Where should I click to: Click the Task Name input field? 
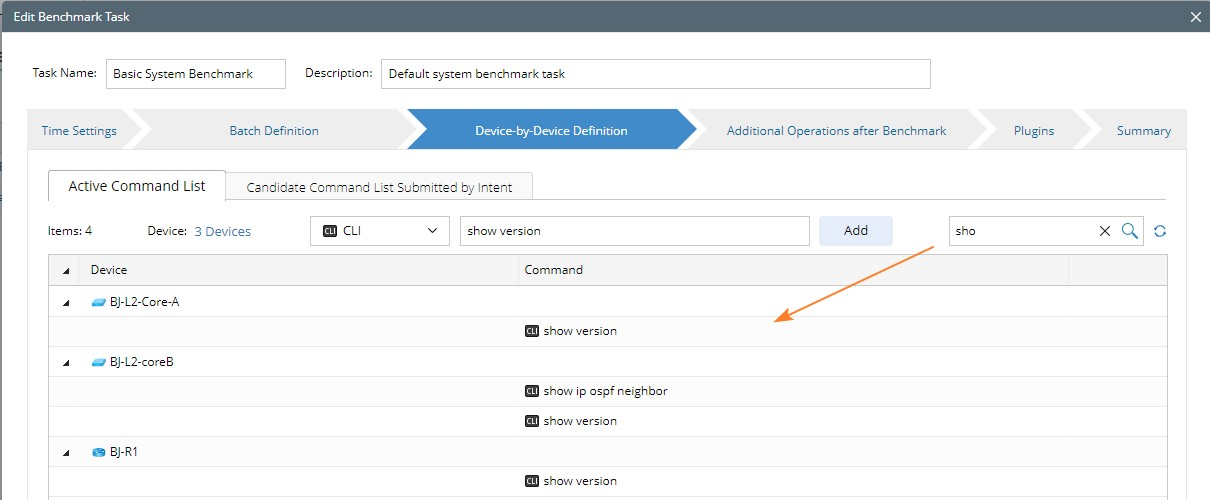pos(195,74)
